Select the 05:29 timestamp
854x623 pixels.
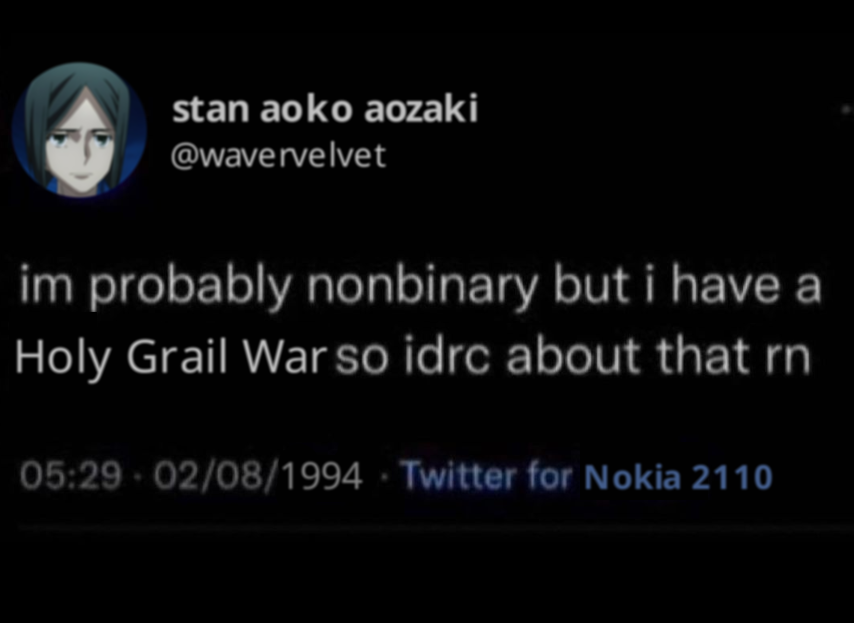[71, 476]
